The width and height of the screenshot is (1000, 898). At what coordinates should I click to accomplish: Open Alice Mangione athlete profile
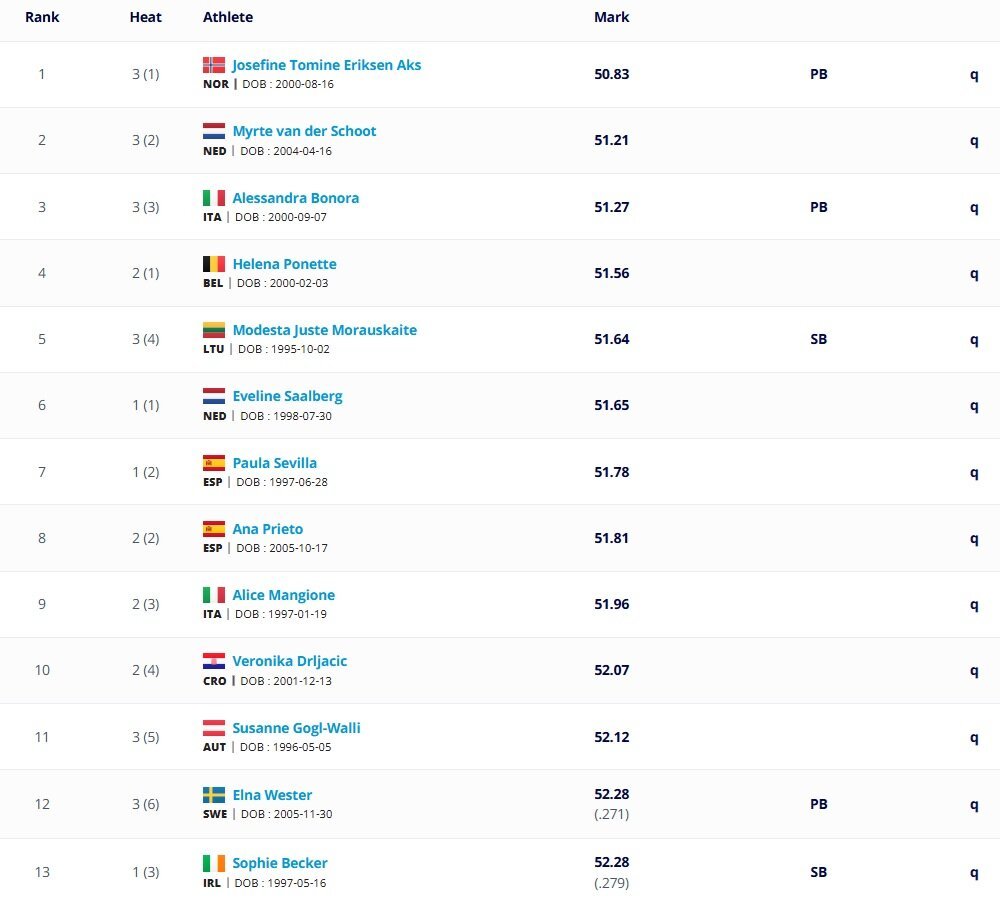(x=283, y=595)
